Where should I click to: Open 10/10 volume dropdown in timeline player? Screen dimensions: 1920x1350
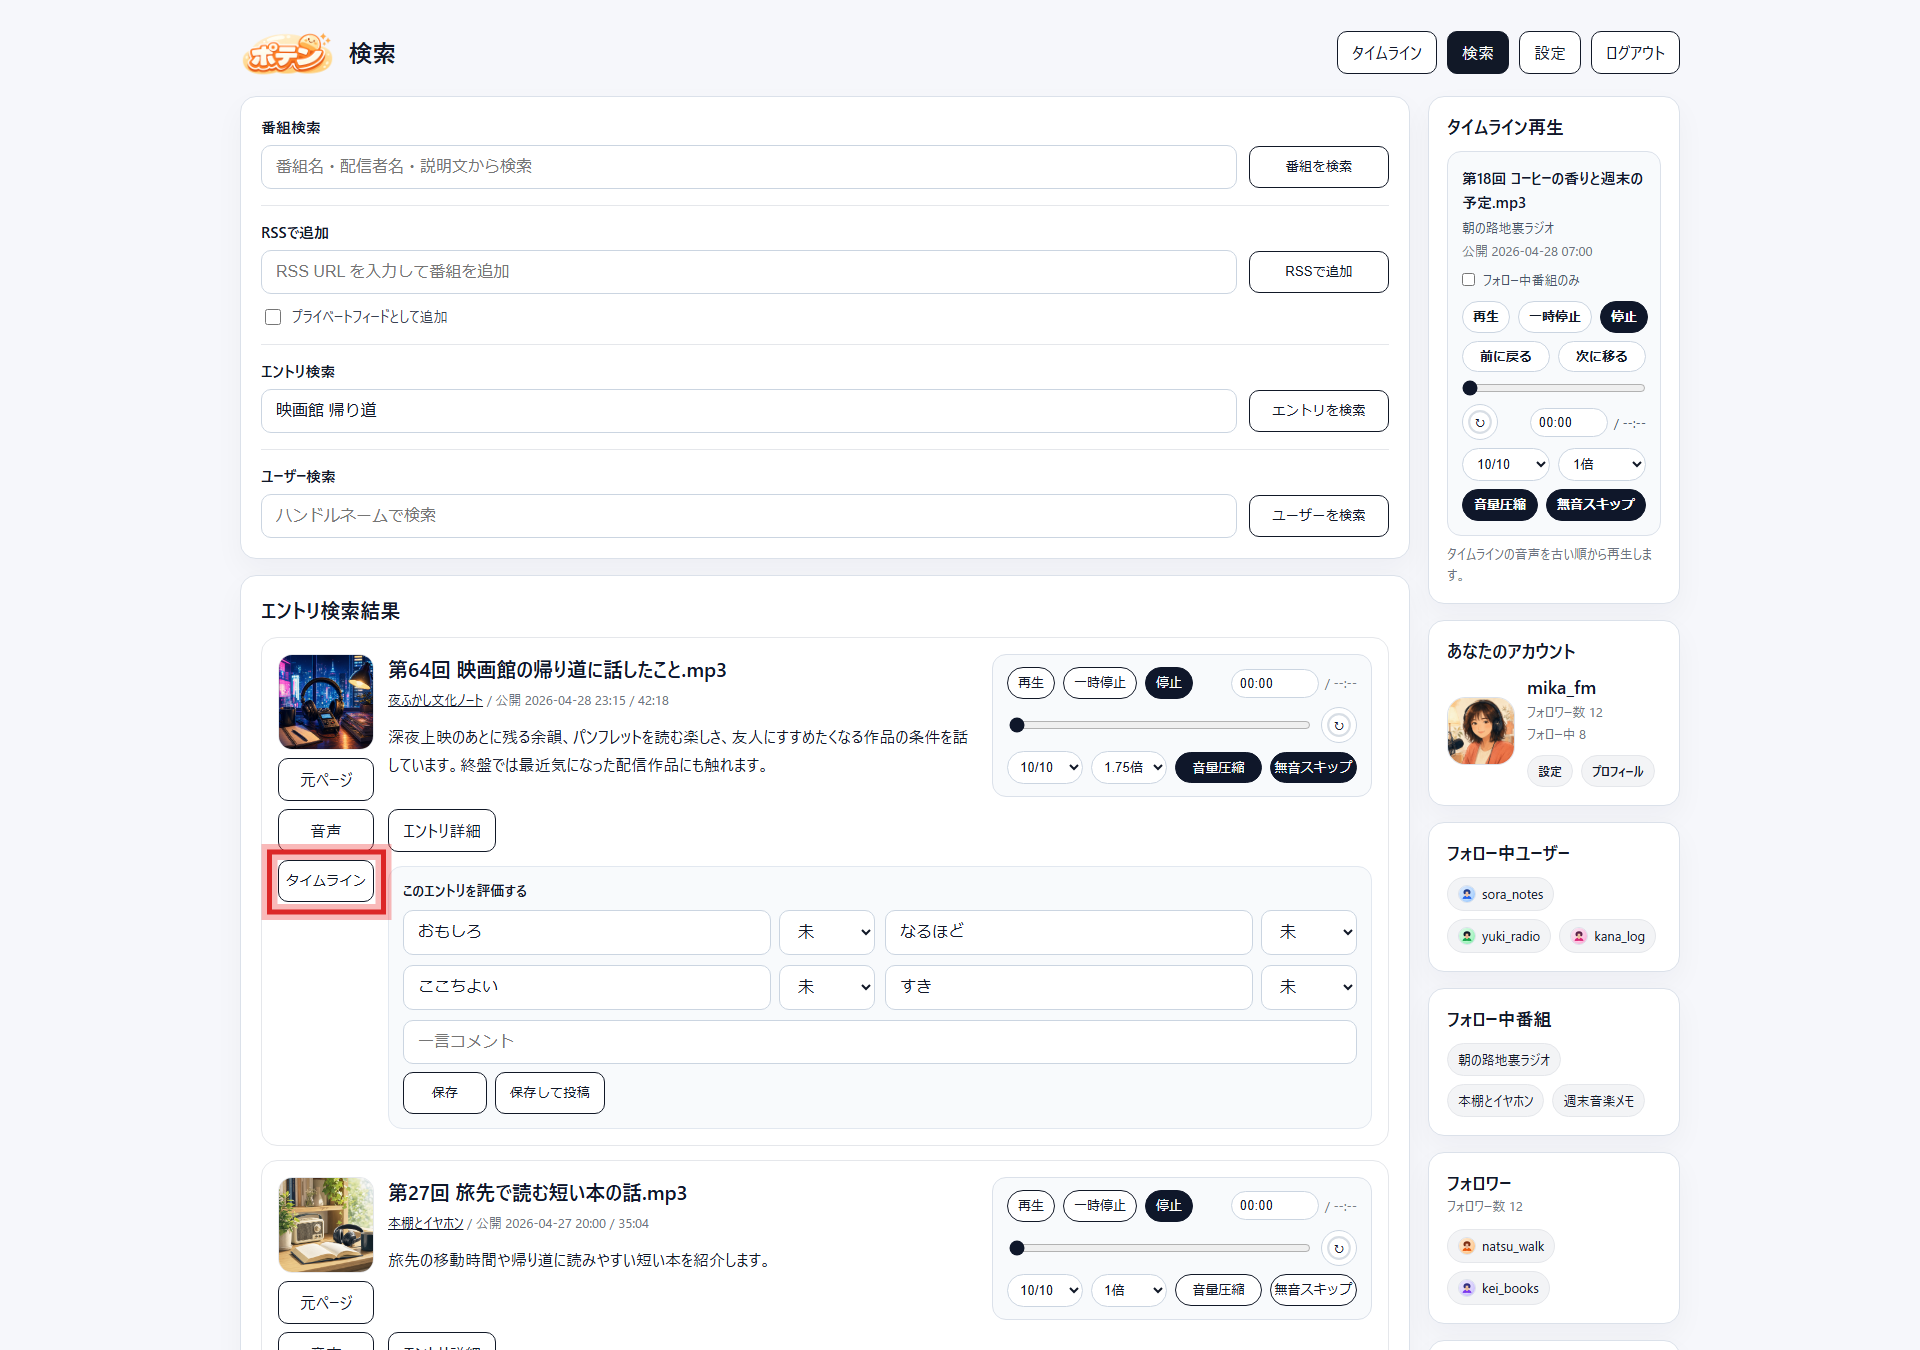(x=1506, y=464)
